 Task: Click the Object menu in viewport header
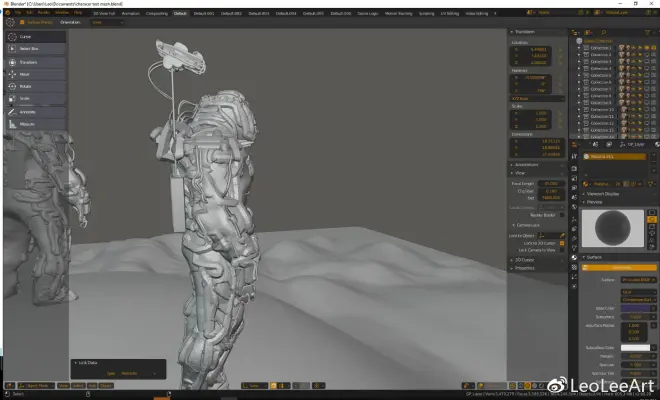point(106,385)
